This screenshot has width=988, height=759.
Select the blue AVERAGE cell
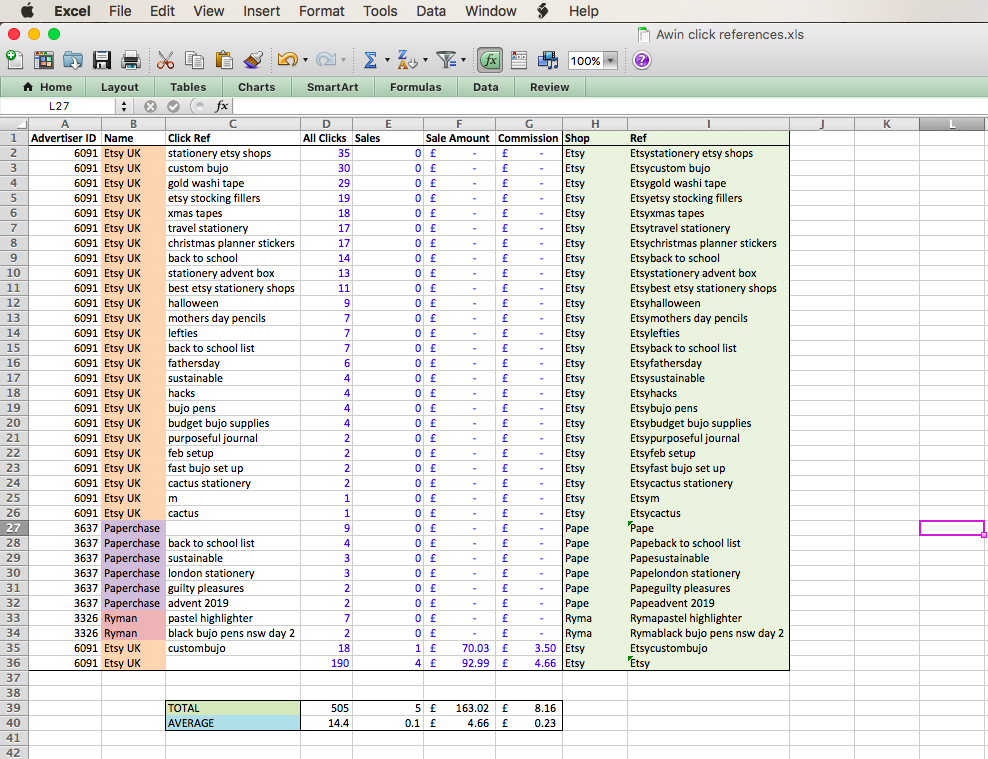point(233,723)
